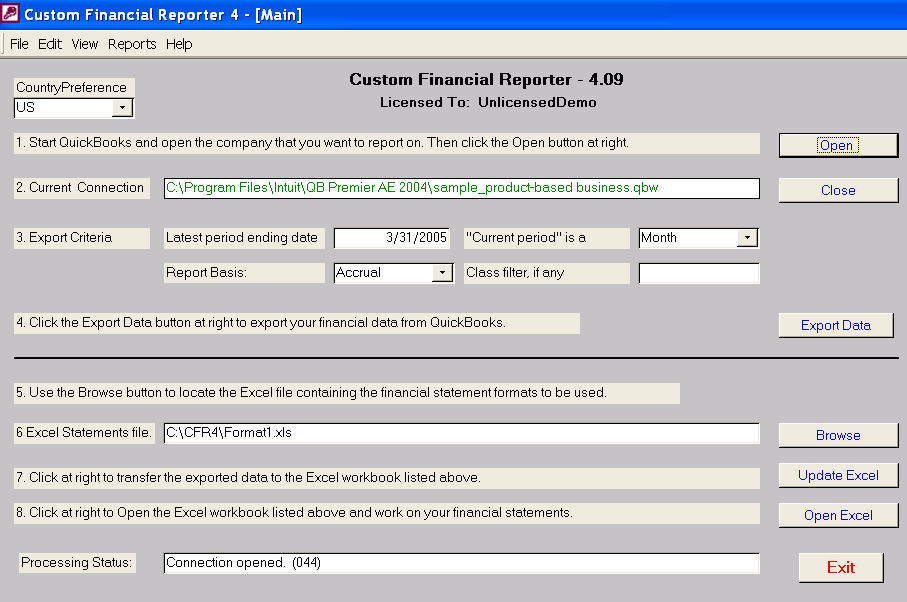Image resolution: width=907 pixels, height=602 pixels.
Task: Click the Excel Statements file path field
Action: (461, 433)
